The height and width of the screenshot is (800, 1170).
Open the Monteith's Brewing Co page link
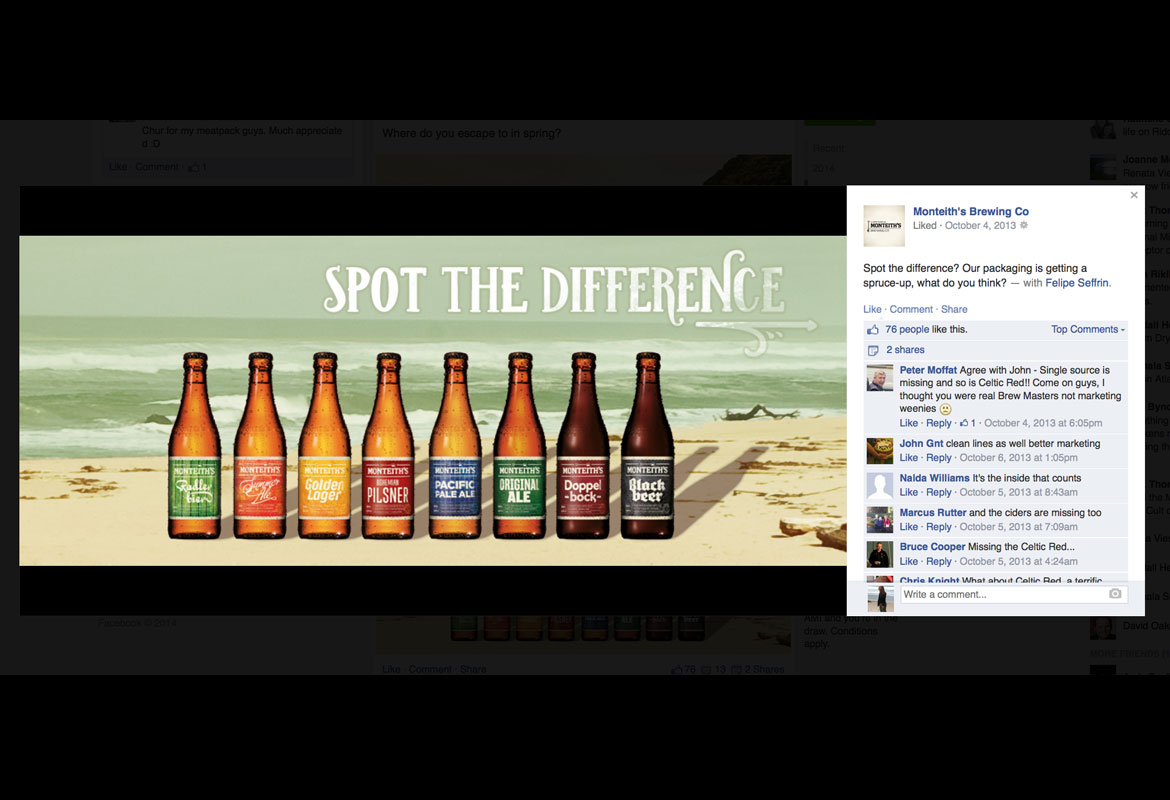[x=970, y=212]
